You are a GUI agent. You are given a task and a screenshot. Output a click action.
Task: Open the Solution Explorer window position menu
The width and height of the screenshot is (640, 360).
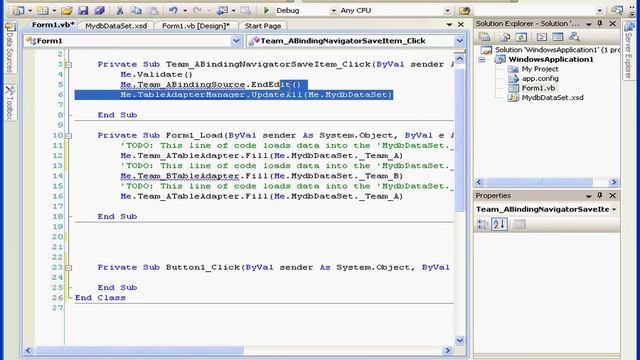[589, 24]
